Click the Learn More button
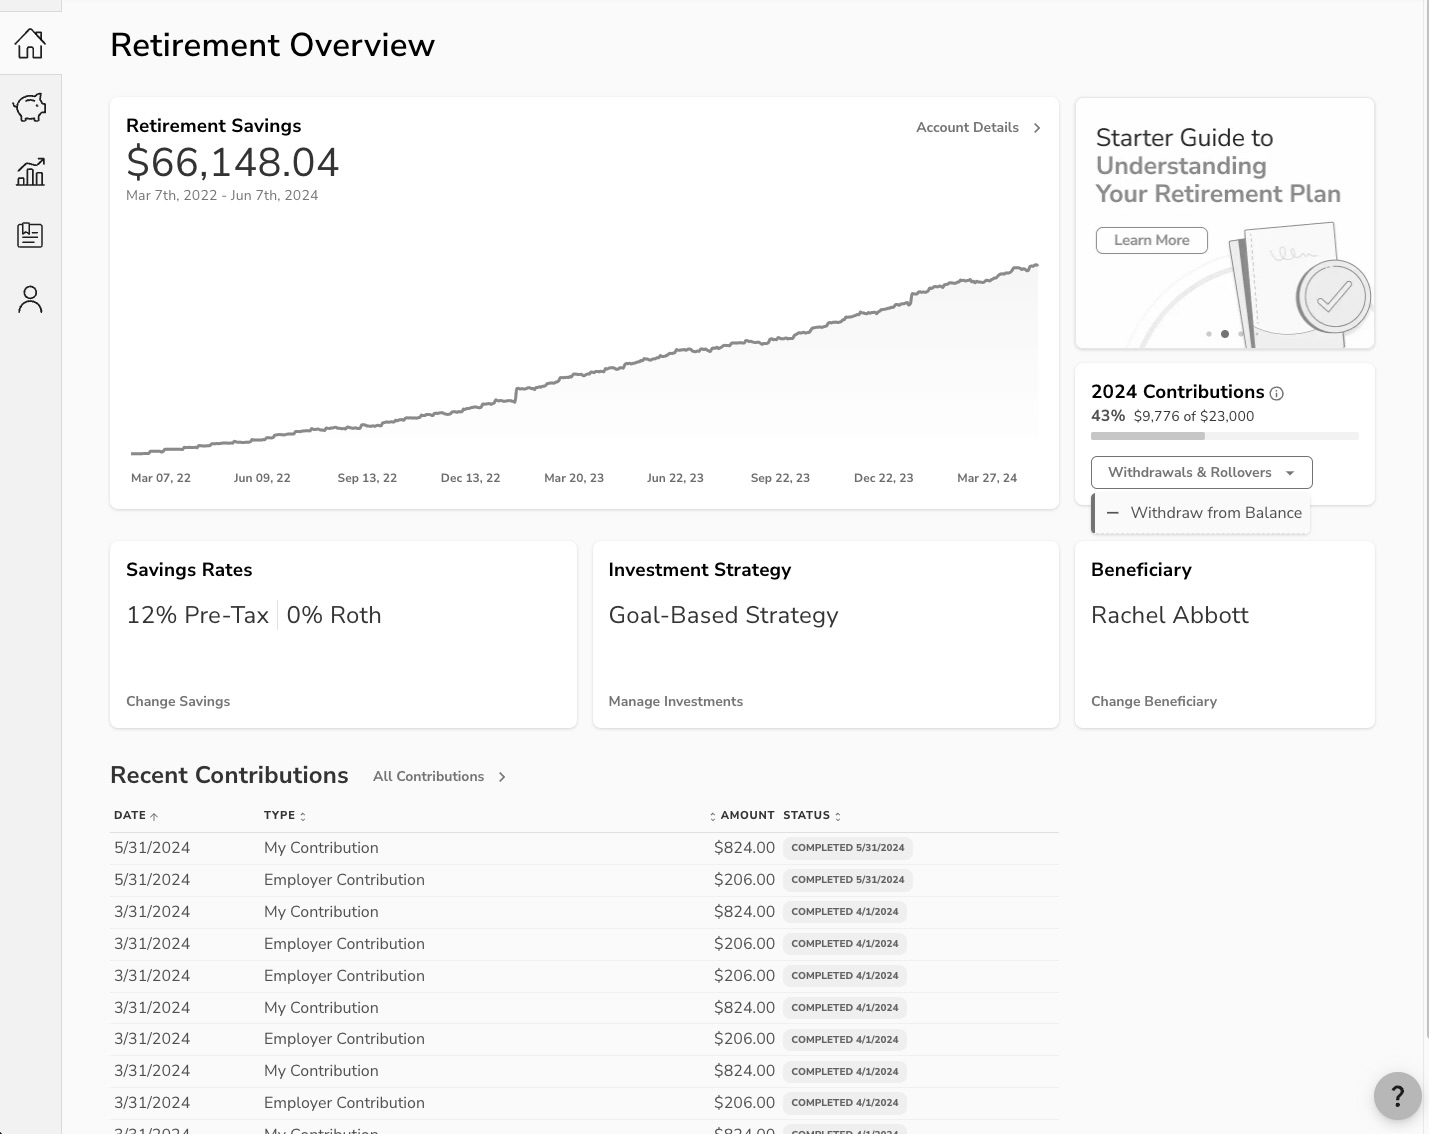1429x1134 pixels. [1151, 241]
